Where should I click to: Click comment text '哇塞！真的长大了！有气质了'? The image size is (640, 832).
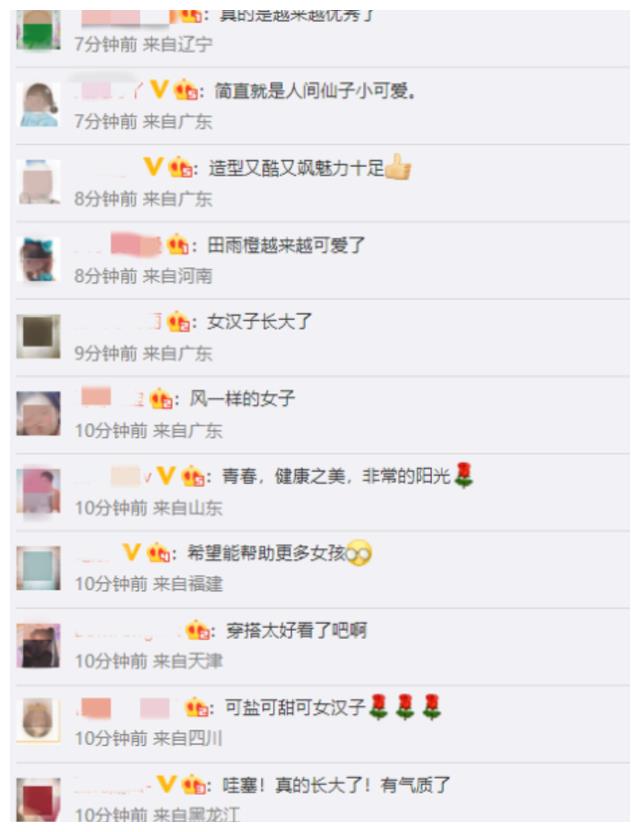tap(336, 785)
